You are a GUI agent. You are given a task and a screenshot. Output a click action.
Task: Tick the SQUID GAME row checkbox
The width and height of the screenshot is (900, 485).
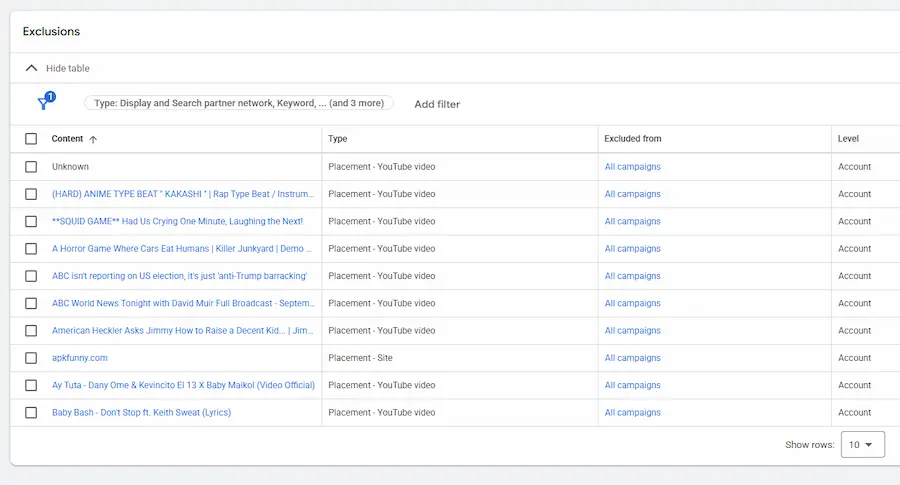[x=31, y=222]
